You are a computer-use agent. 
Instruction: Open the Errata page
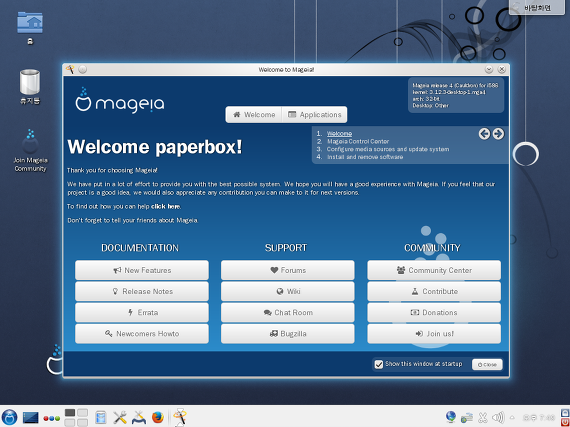click(x=142, y=312)
